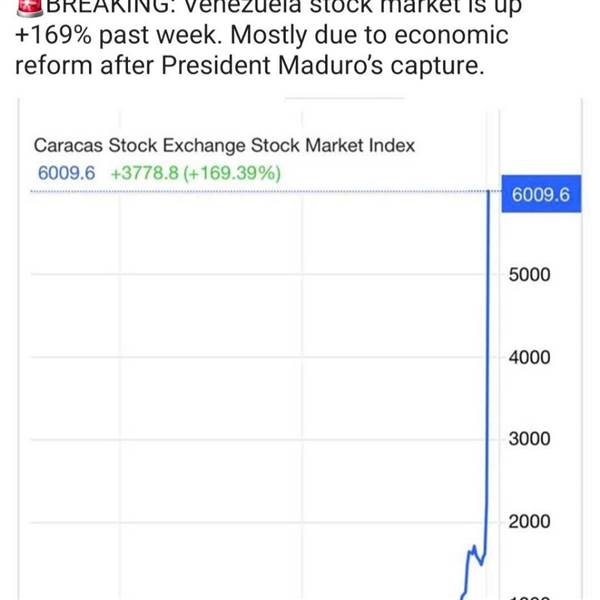Click the 3000 axis label
600x600 pixels.
530,439
